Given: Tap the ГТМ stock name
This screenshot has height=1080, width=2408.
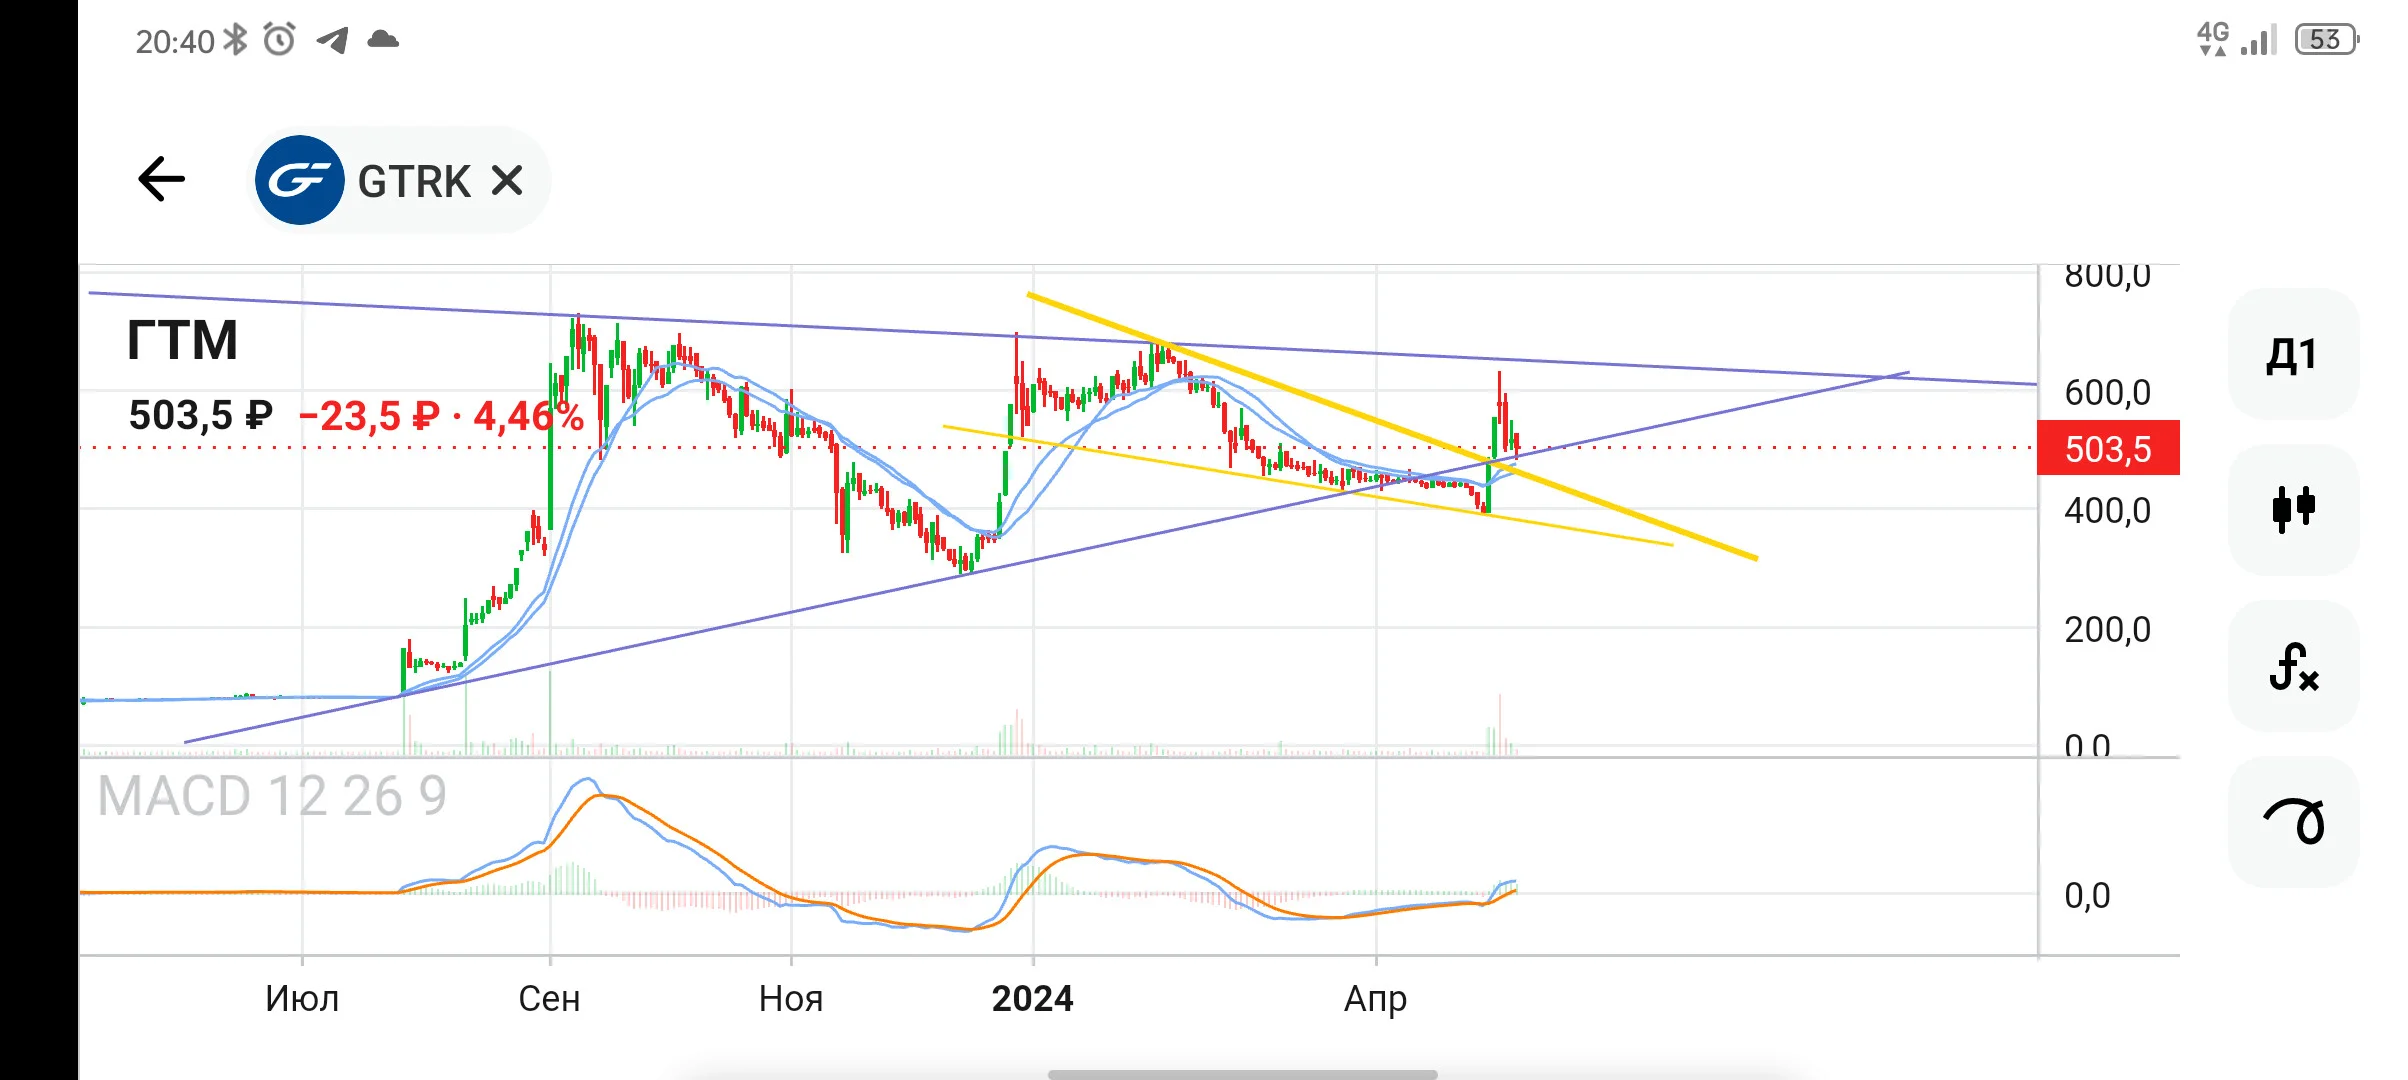Looking at the screenshot, I should (x=182, y=340).
